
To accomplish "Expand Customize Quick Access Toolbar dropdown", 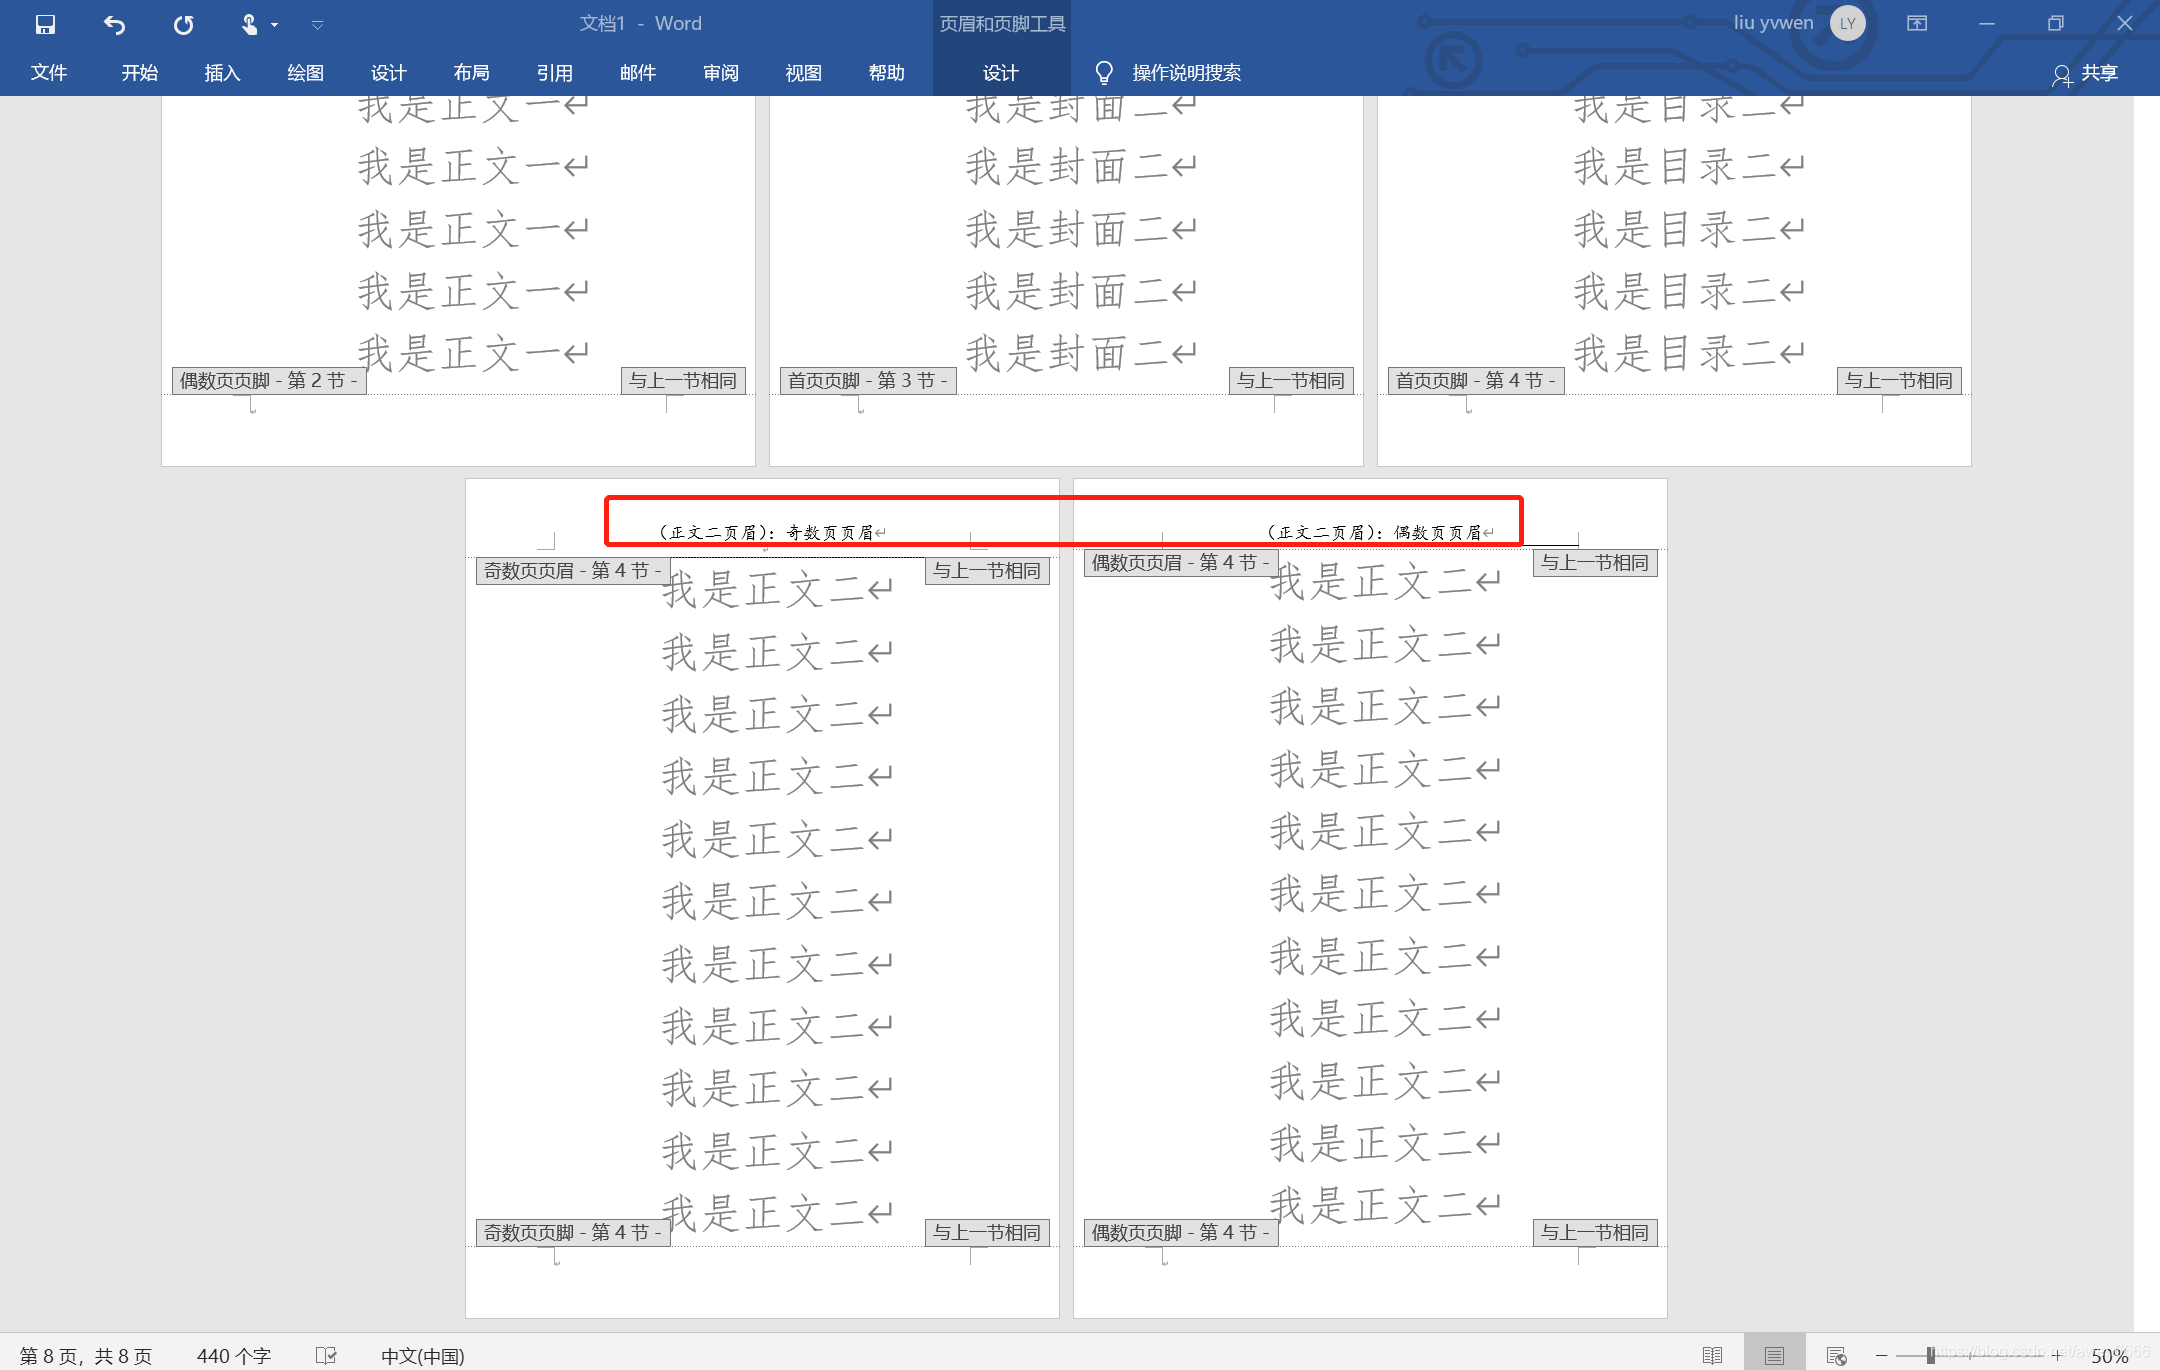I will pyautogui.click(x=317, y=24).
